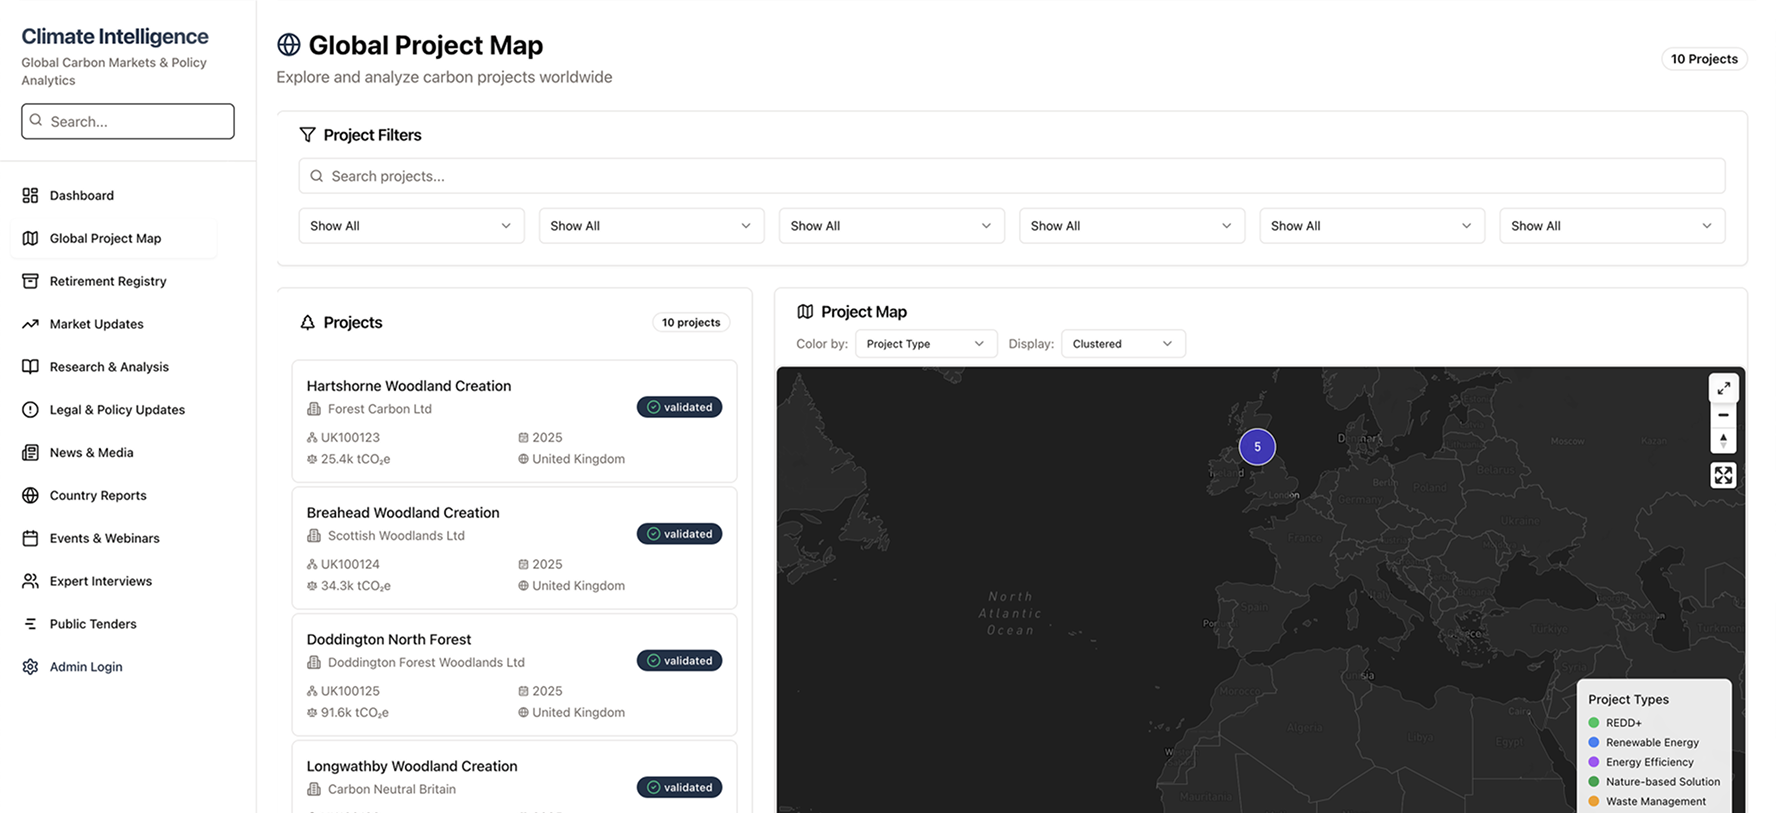
Task: Click the Waste Management orange legend swatch
Action: click(x=1594, y=801)
